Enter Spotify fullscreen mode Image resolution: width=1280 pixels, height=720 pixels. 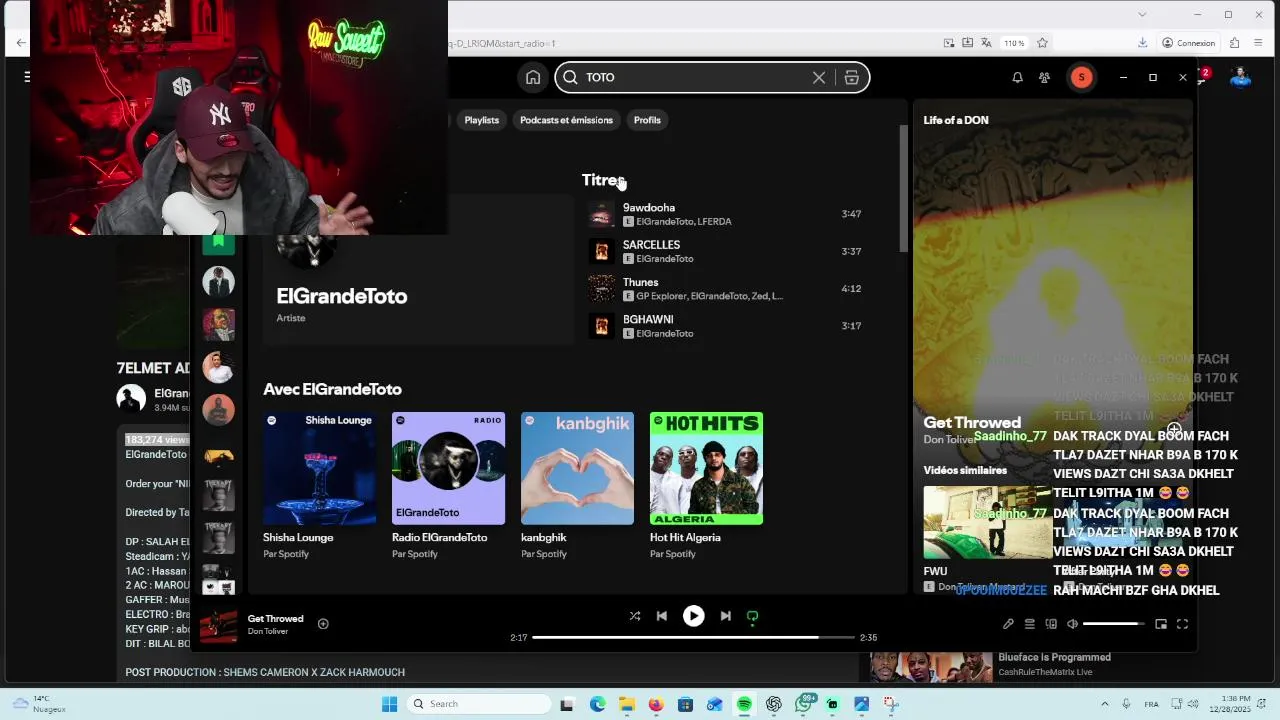click(1182, 624)
